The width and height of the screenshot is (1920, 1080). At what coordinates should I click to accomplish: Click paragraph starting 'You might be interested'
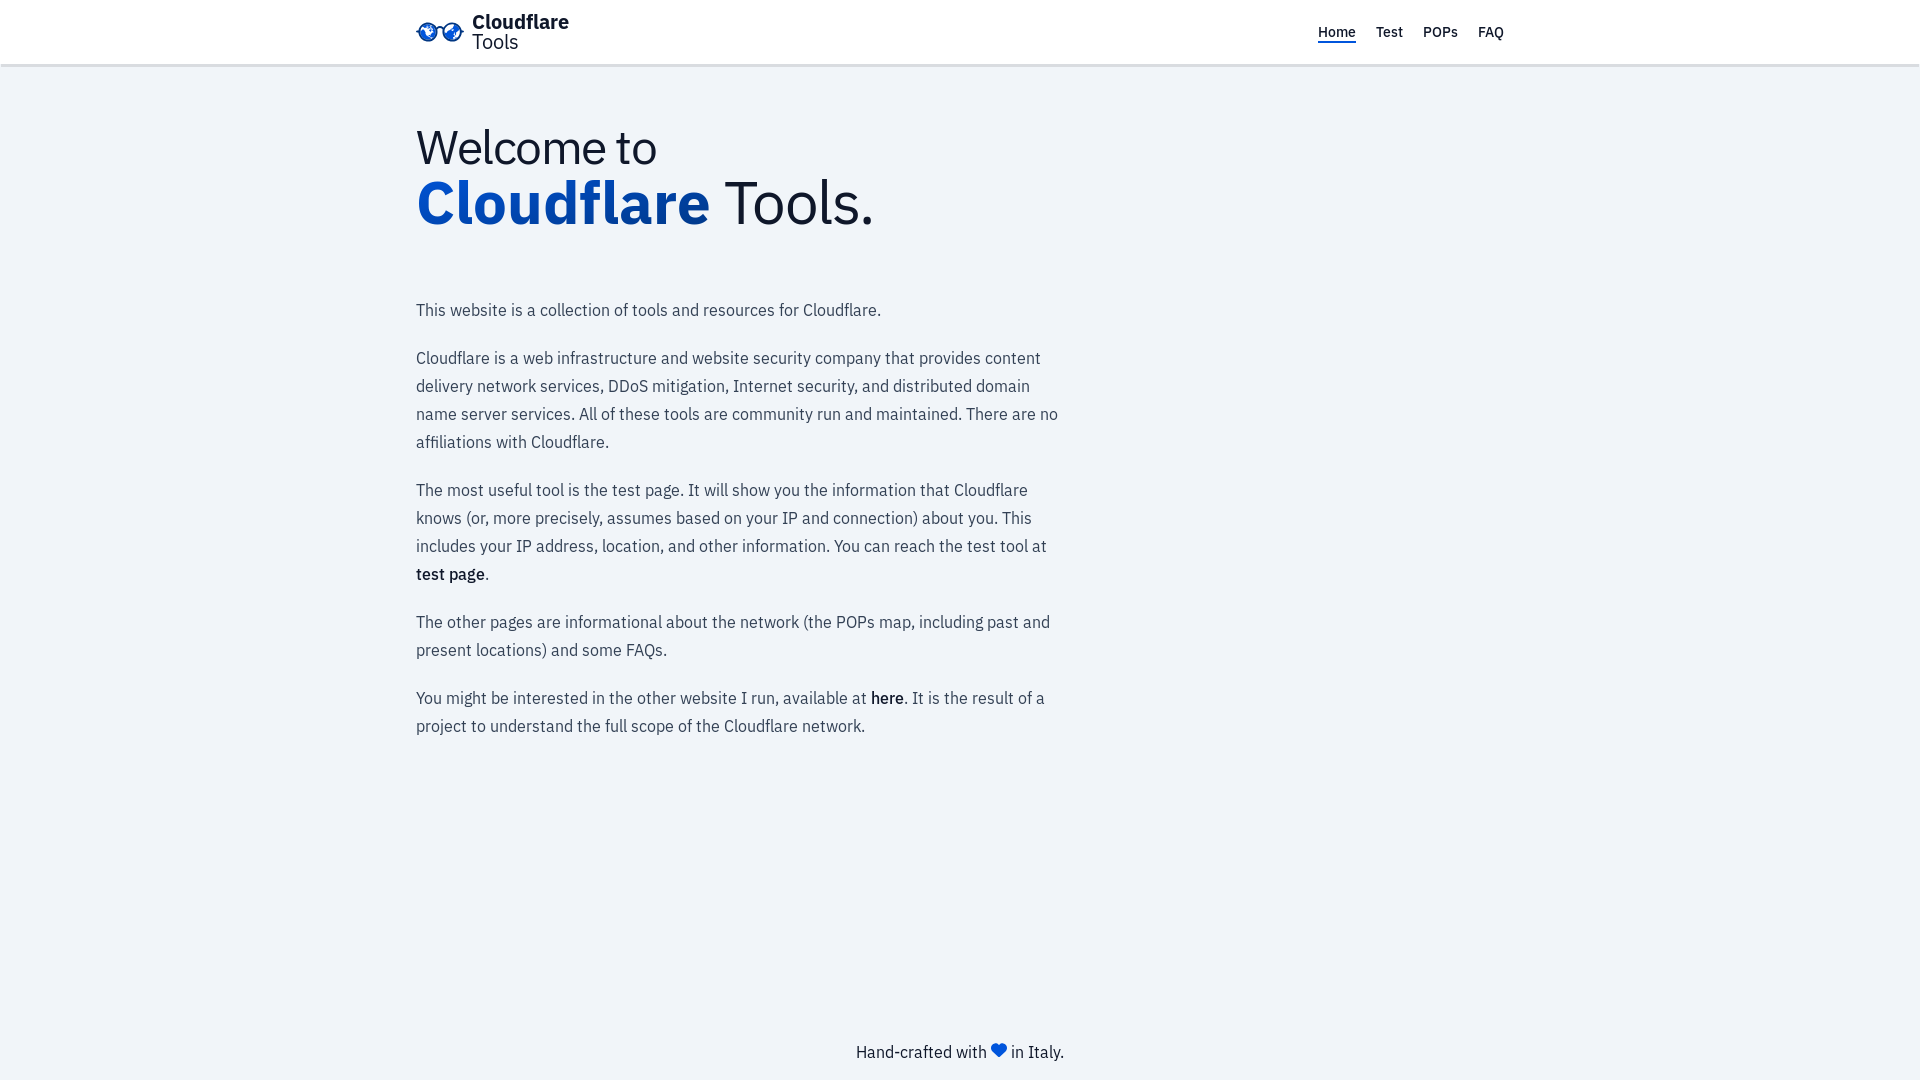[x=730, y=712]
